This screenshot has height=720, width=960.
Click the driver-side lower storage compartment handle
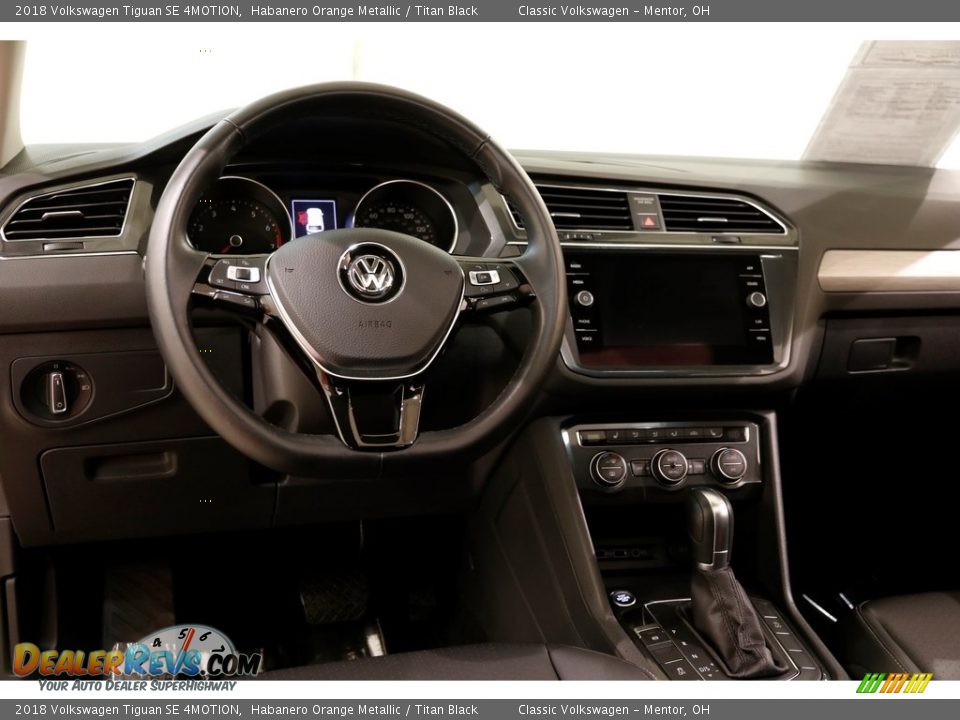click(132, 466)
